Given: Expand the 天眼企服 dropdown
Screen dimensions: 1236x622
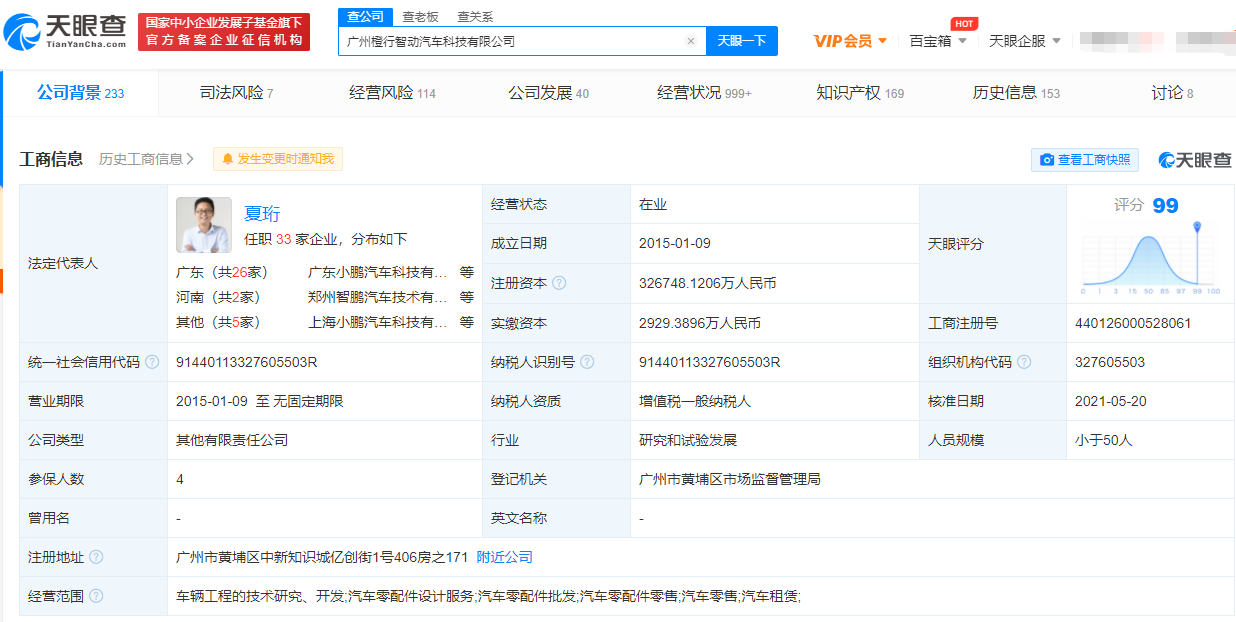Looking at the screenshot, I should (1024, 41).
